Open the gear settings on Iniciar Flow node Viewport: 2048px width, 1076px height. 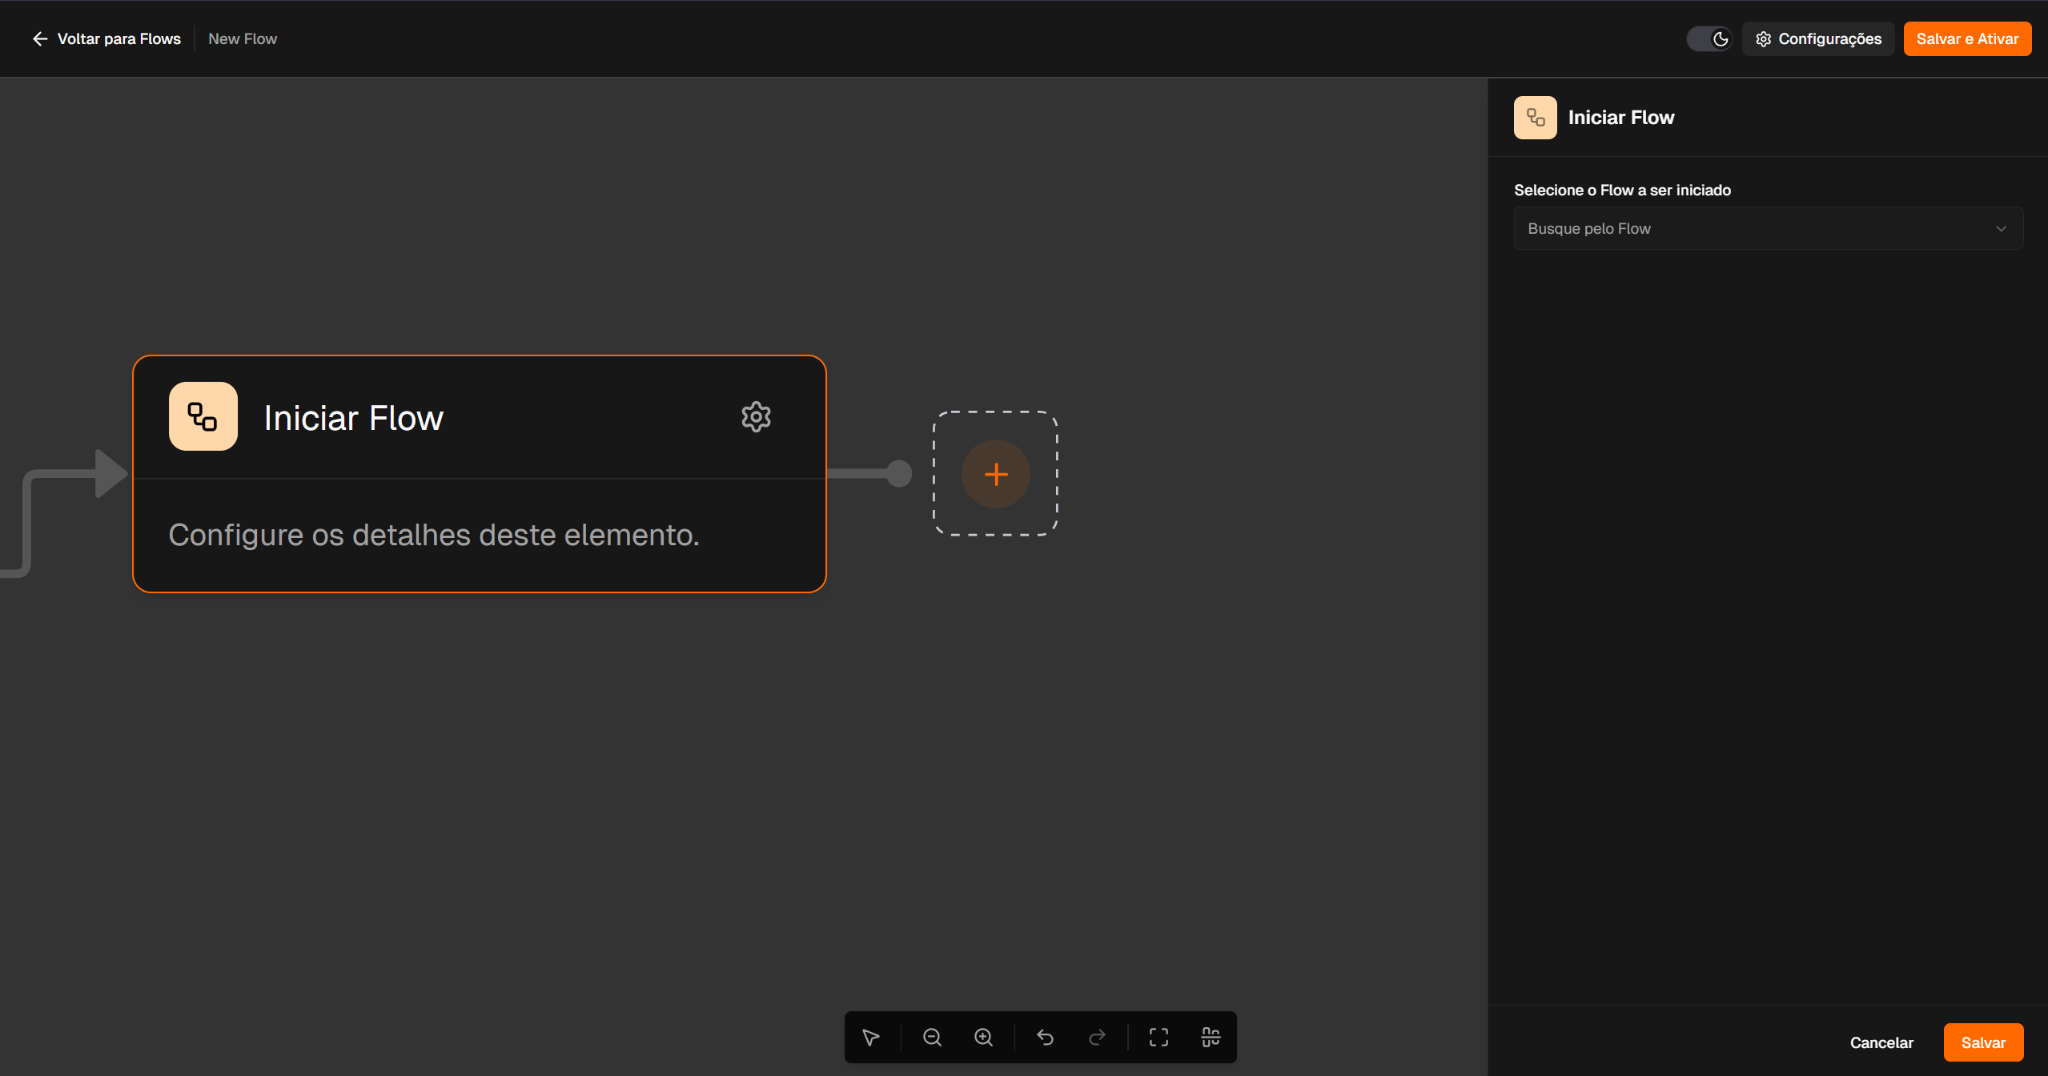pos(756,417)
